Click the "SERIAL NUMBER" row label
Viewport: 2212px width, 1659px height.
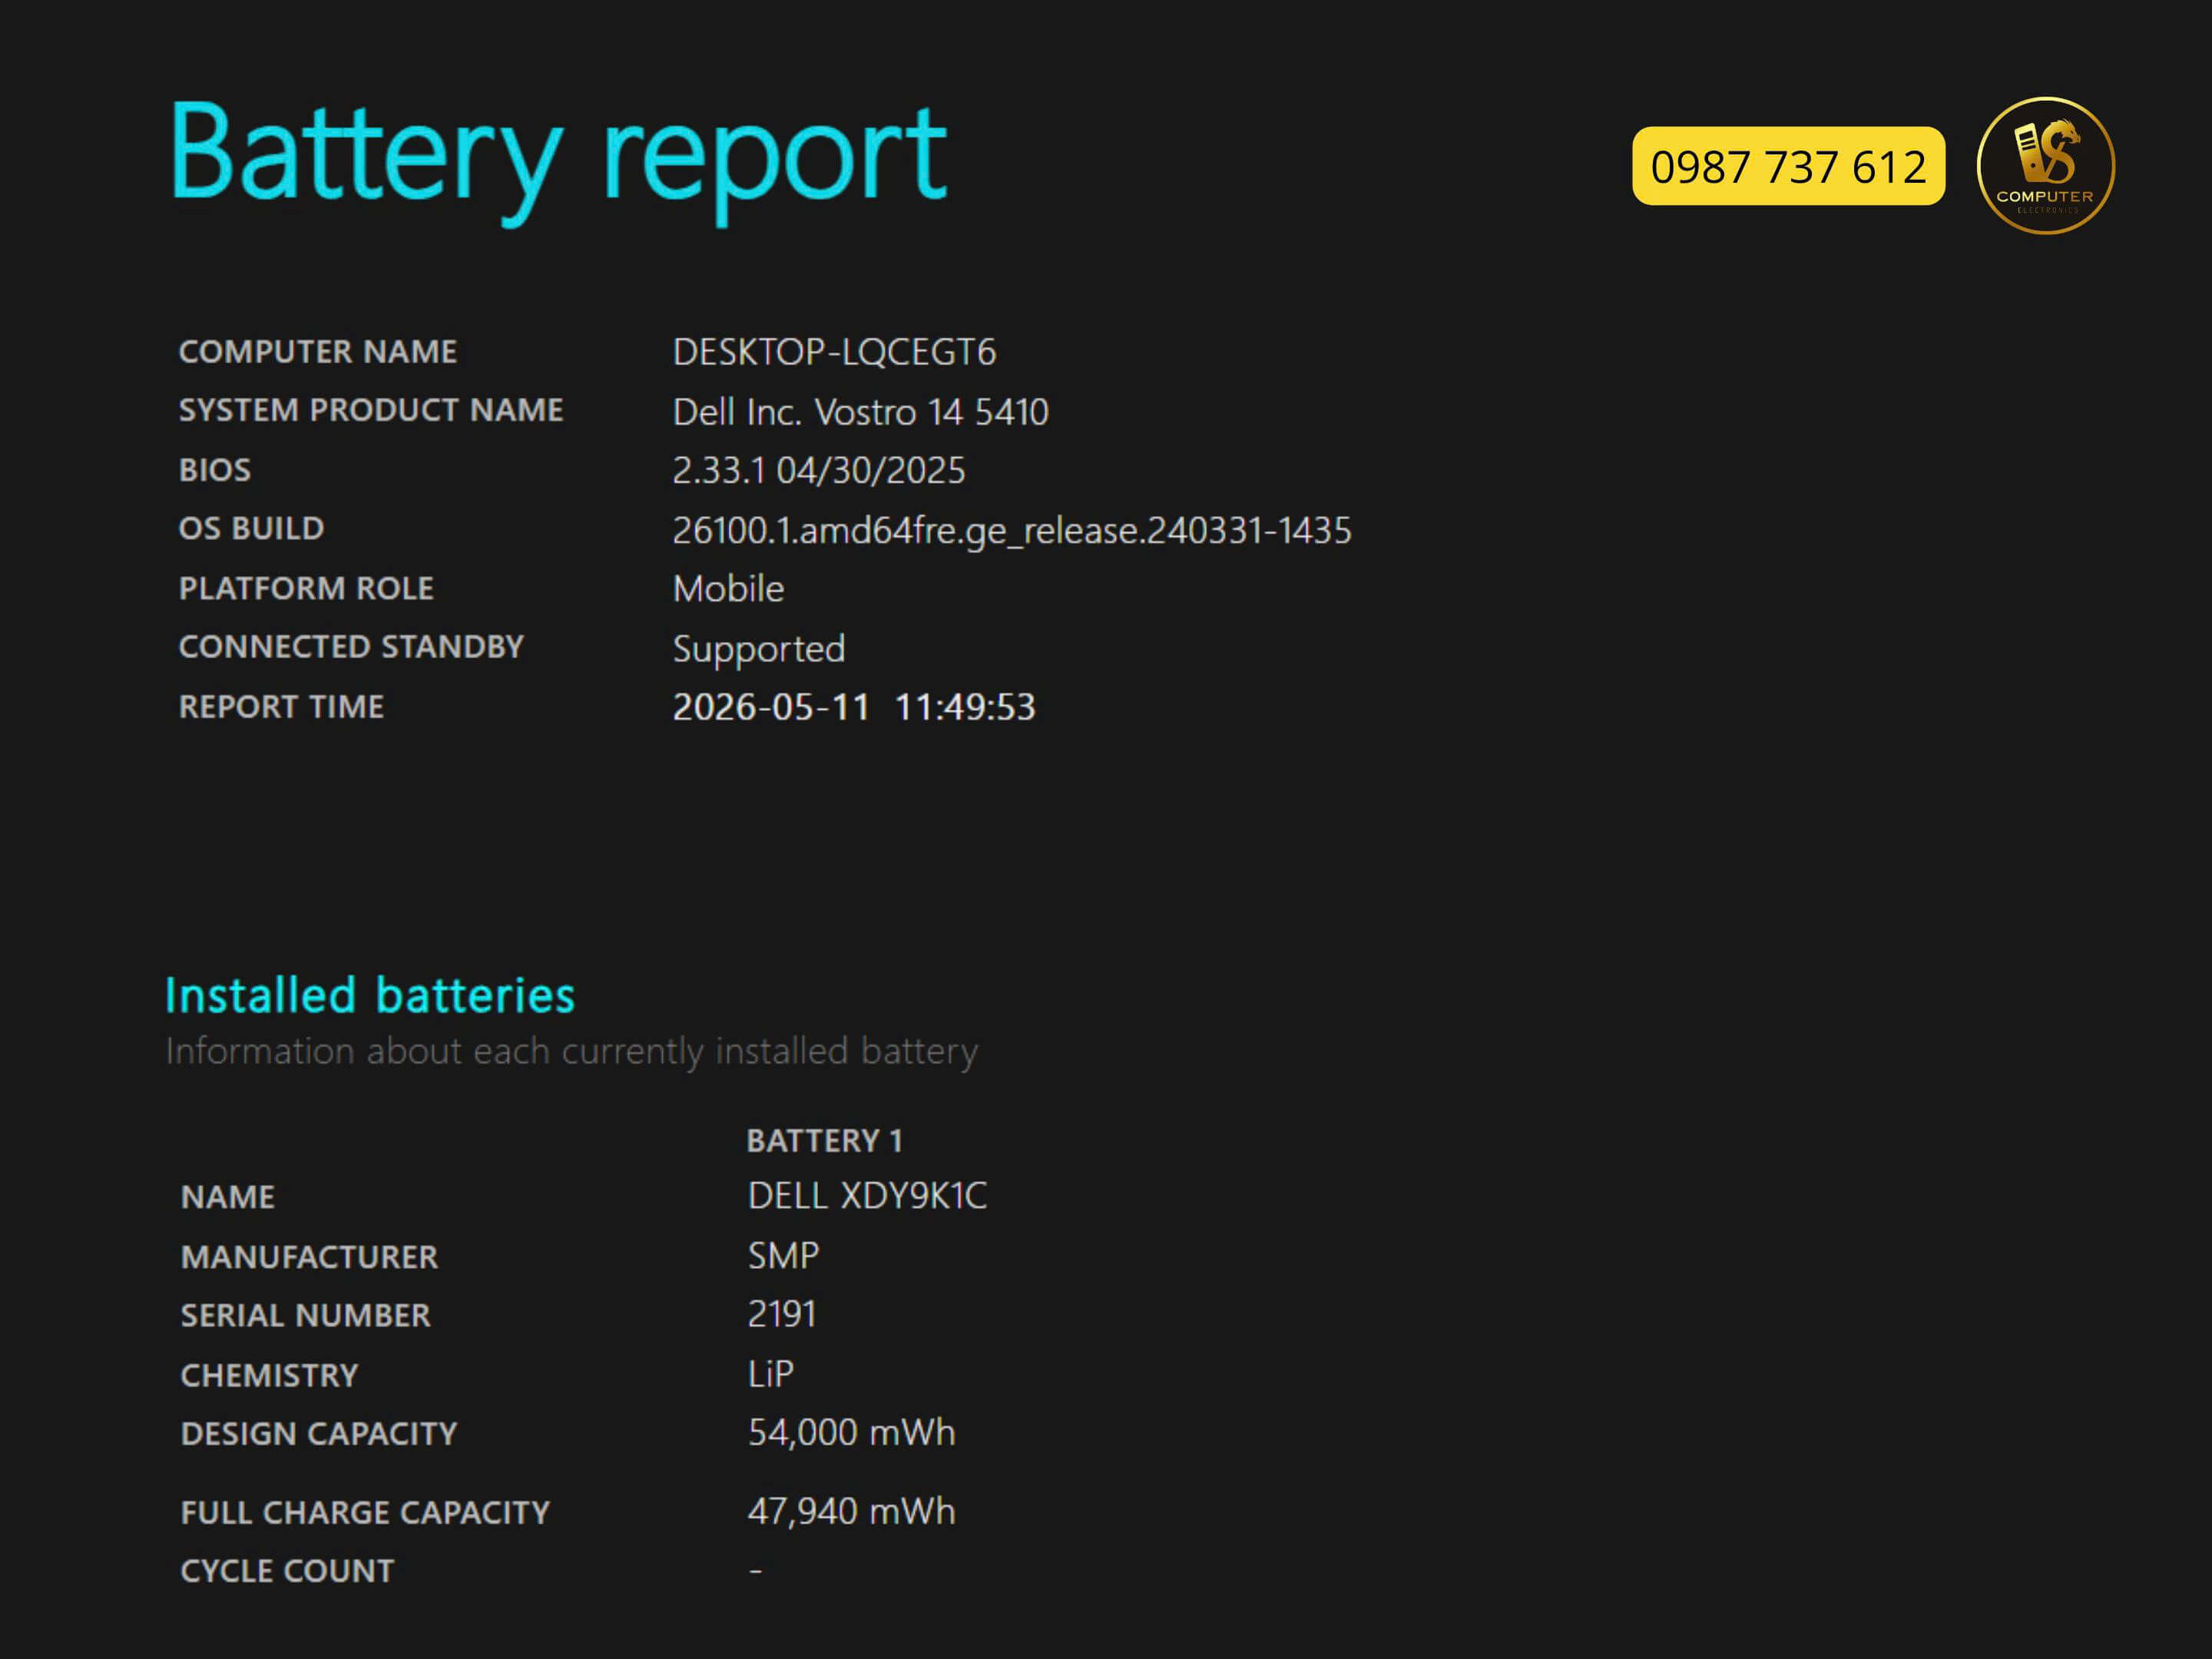pos(305,1315)
